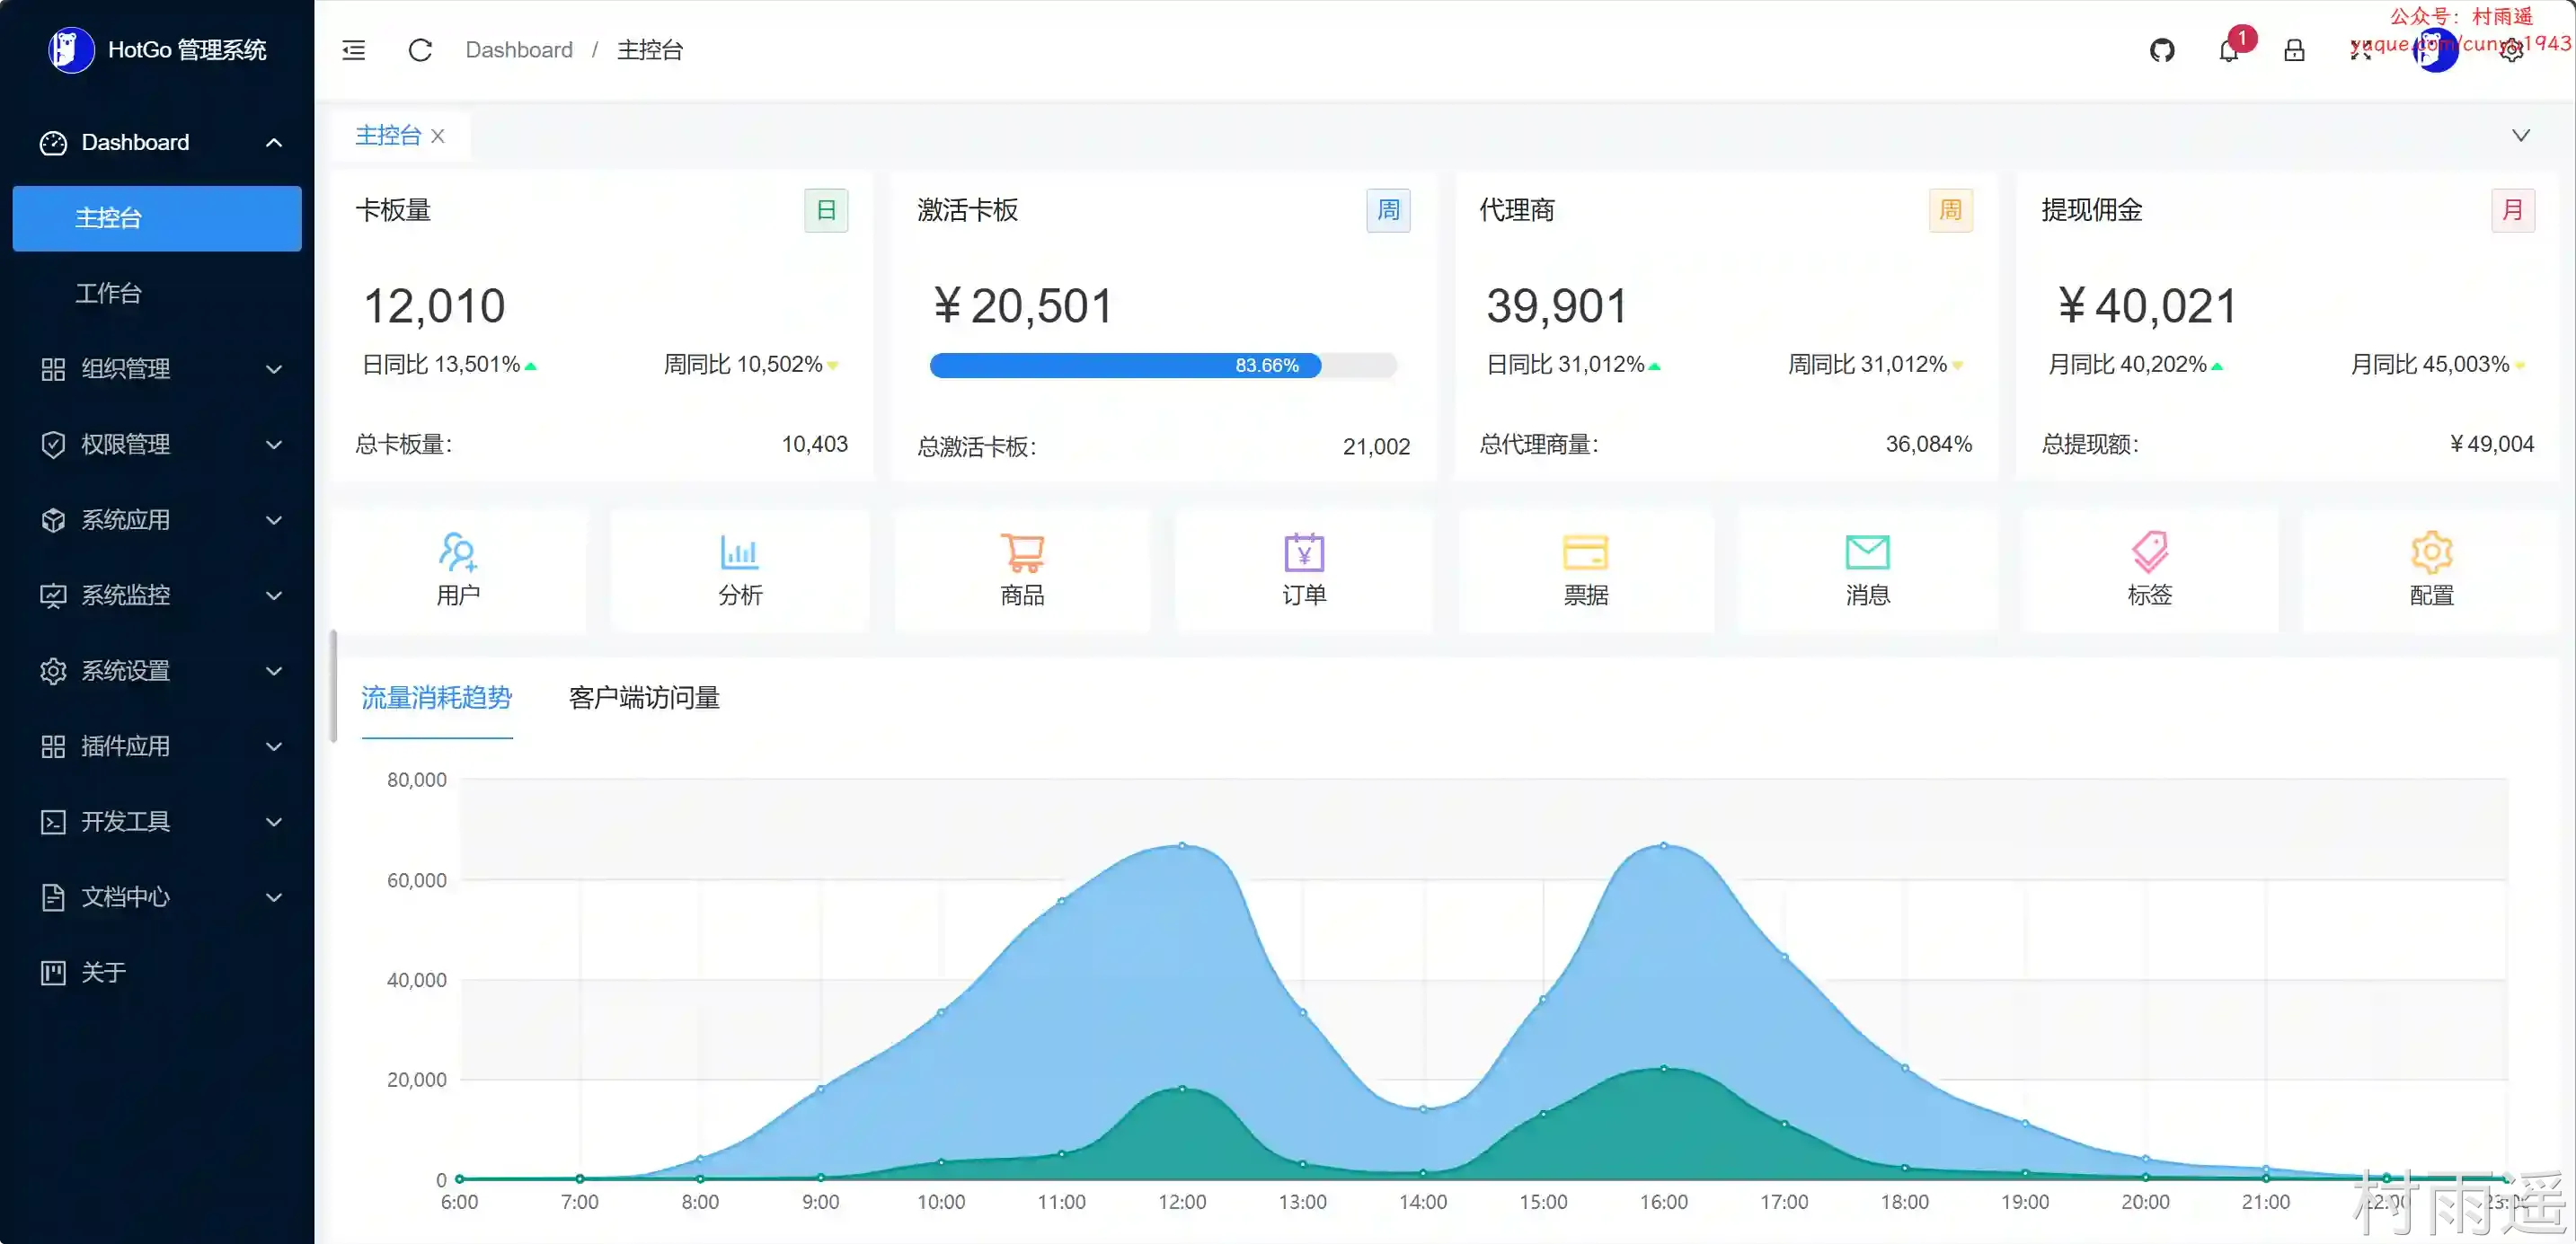Lock the screen with padlock icon

tap(2294, 50)
